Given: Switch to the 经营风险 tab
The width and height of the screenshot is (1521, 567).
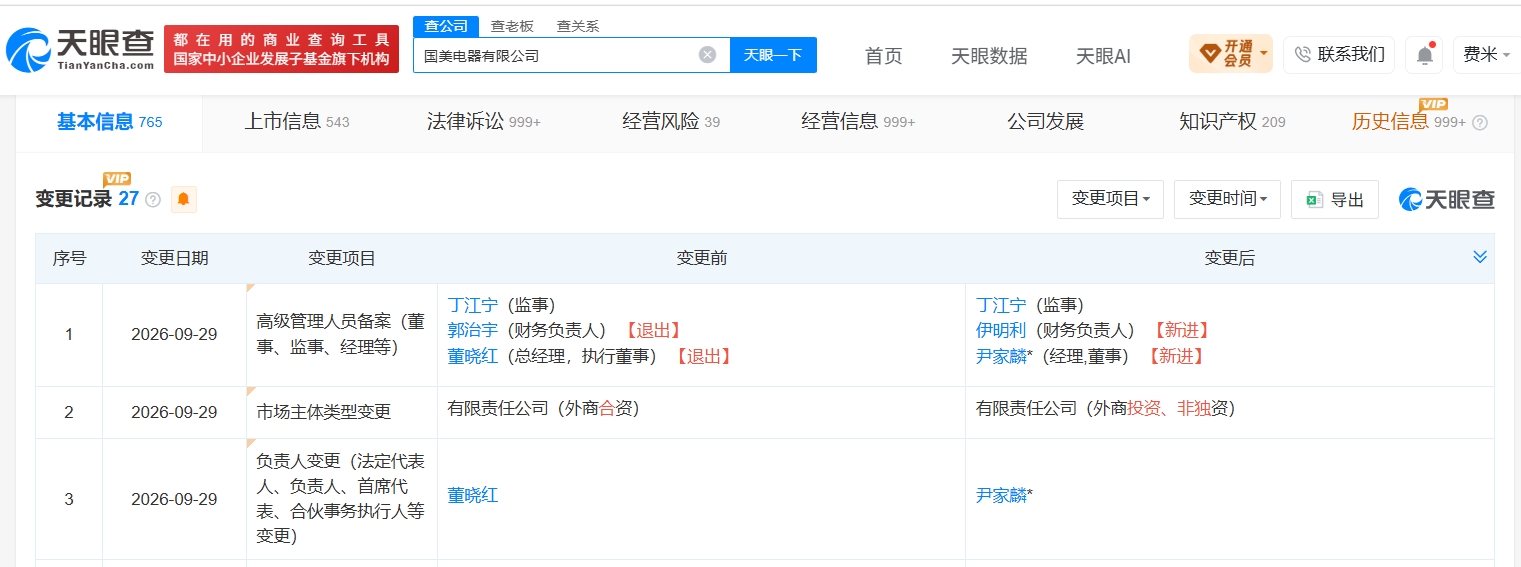Looking at the screenshot, I should pyautogui.click(x=670, y=122).
